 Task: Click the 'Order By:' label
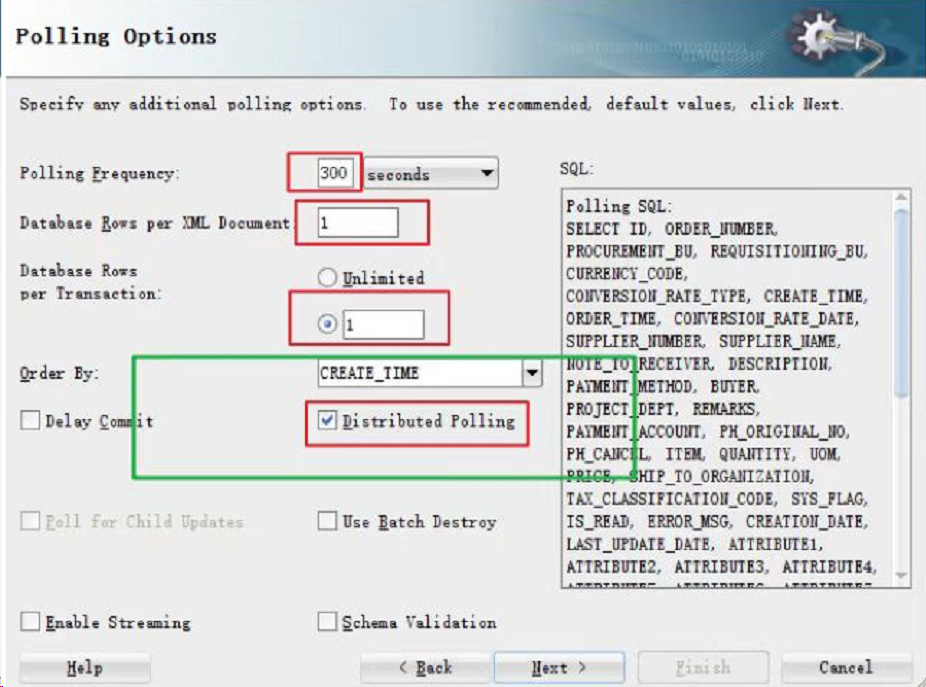[59, 373]
